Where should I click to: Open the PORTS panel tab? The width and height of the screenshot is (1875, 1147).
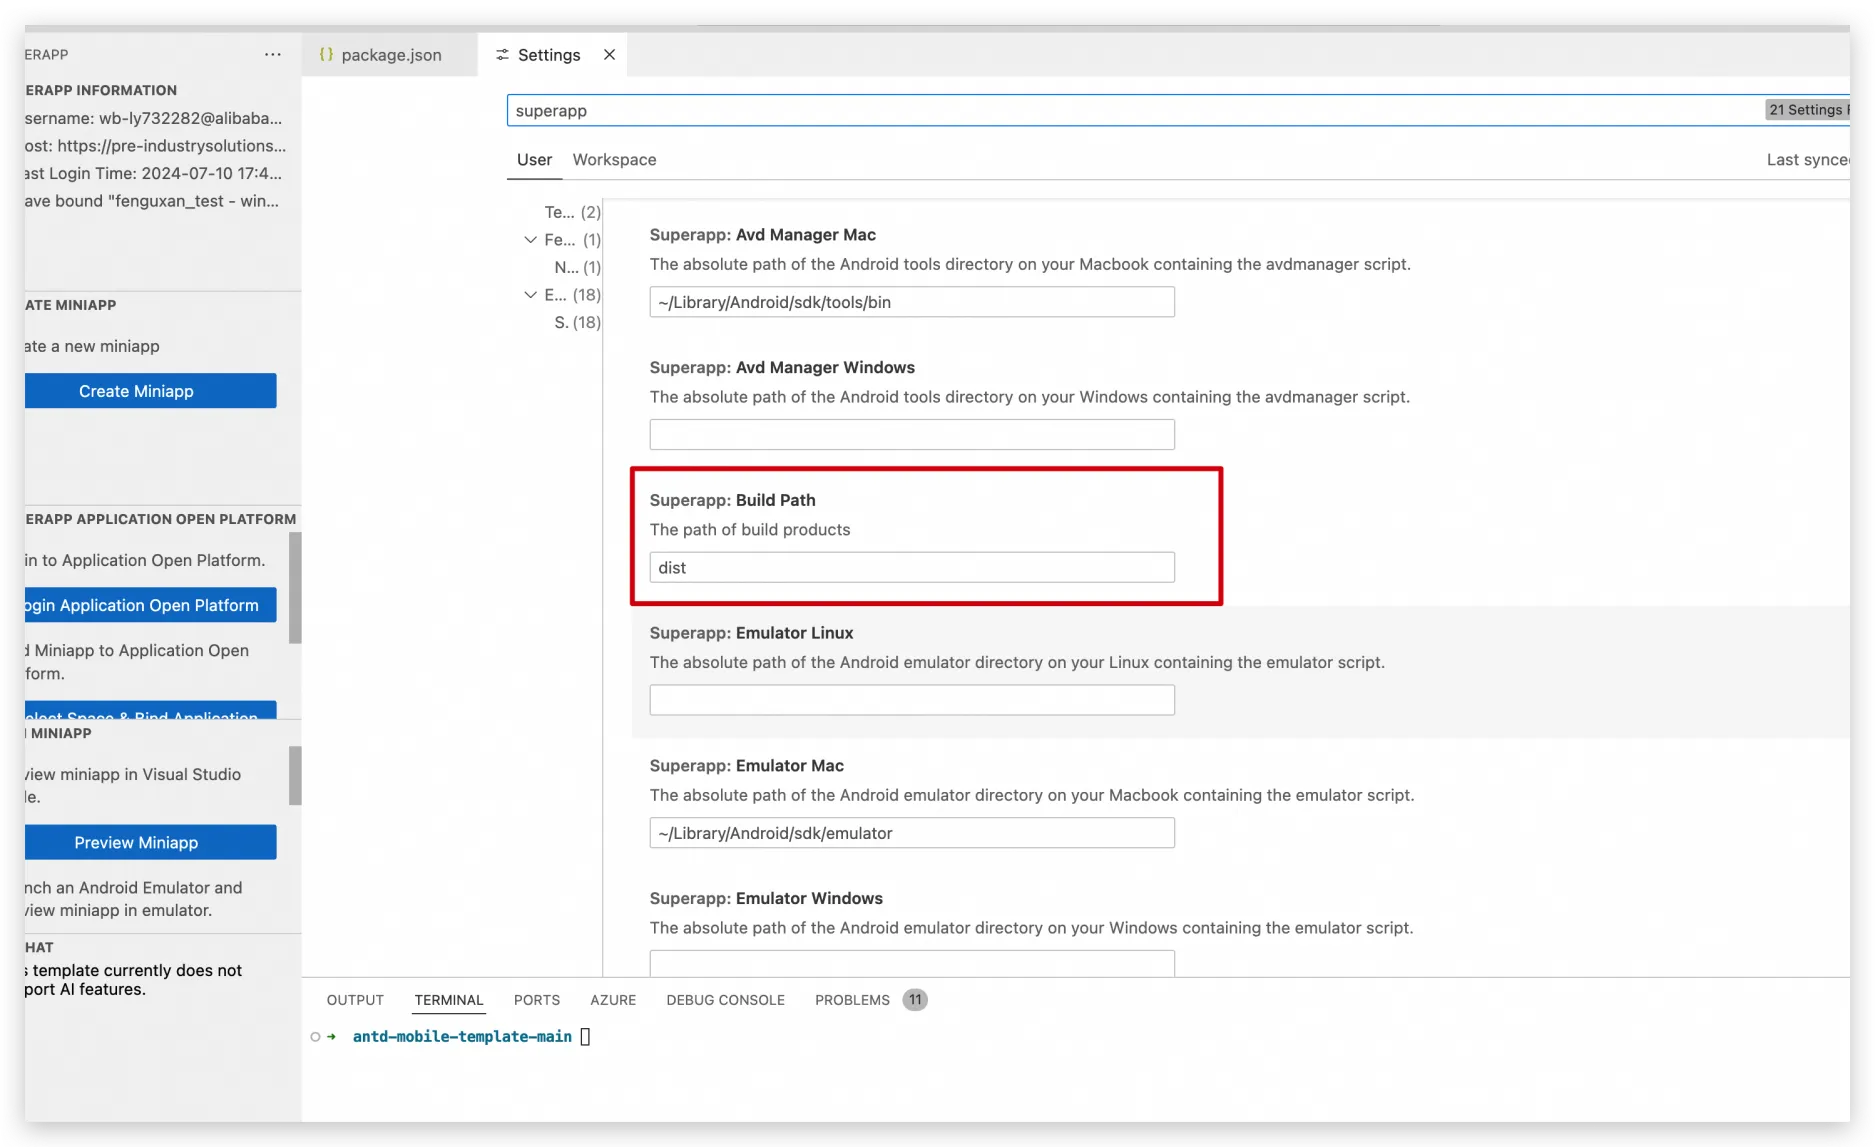click(x=537, y=1000)
